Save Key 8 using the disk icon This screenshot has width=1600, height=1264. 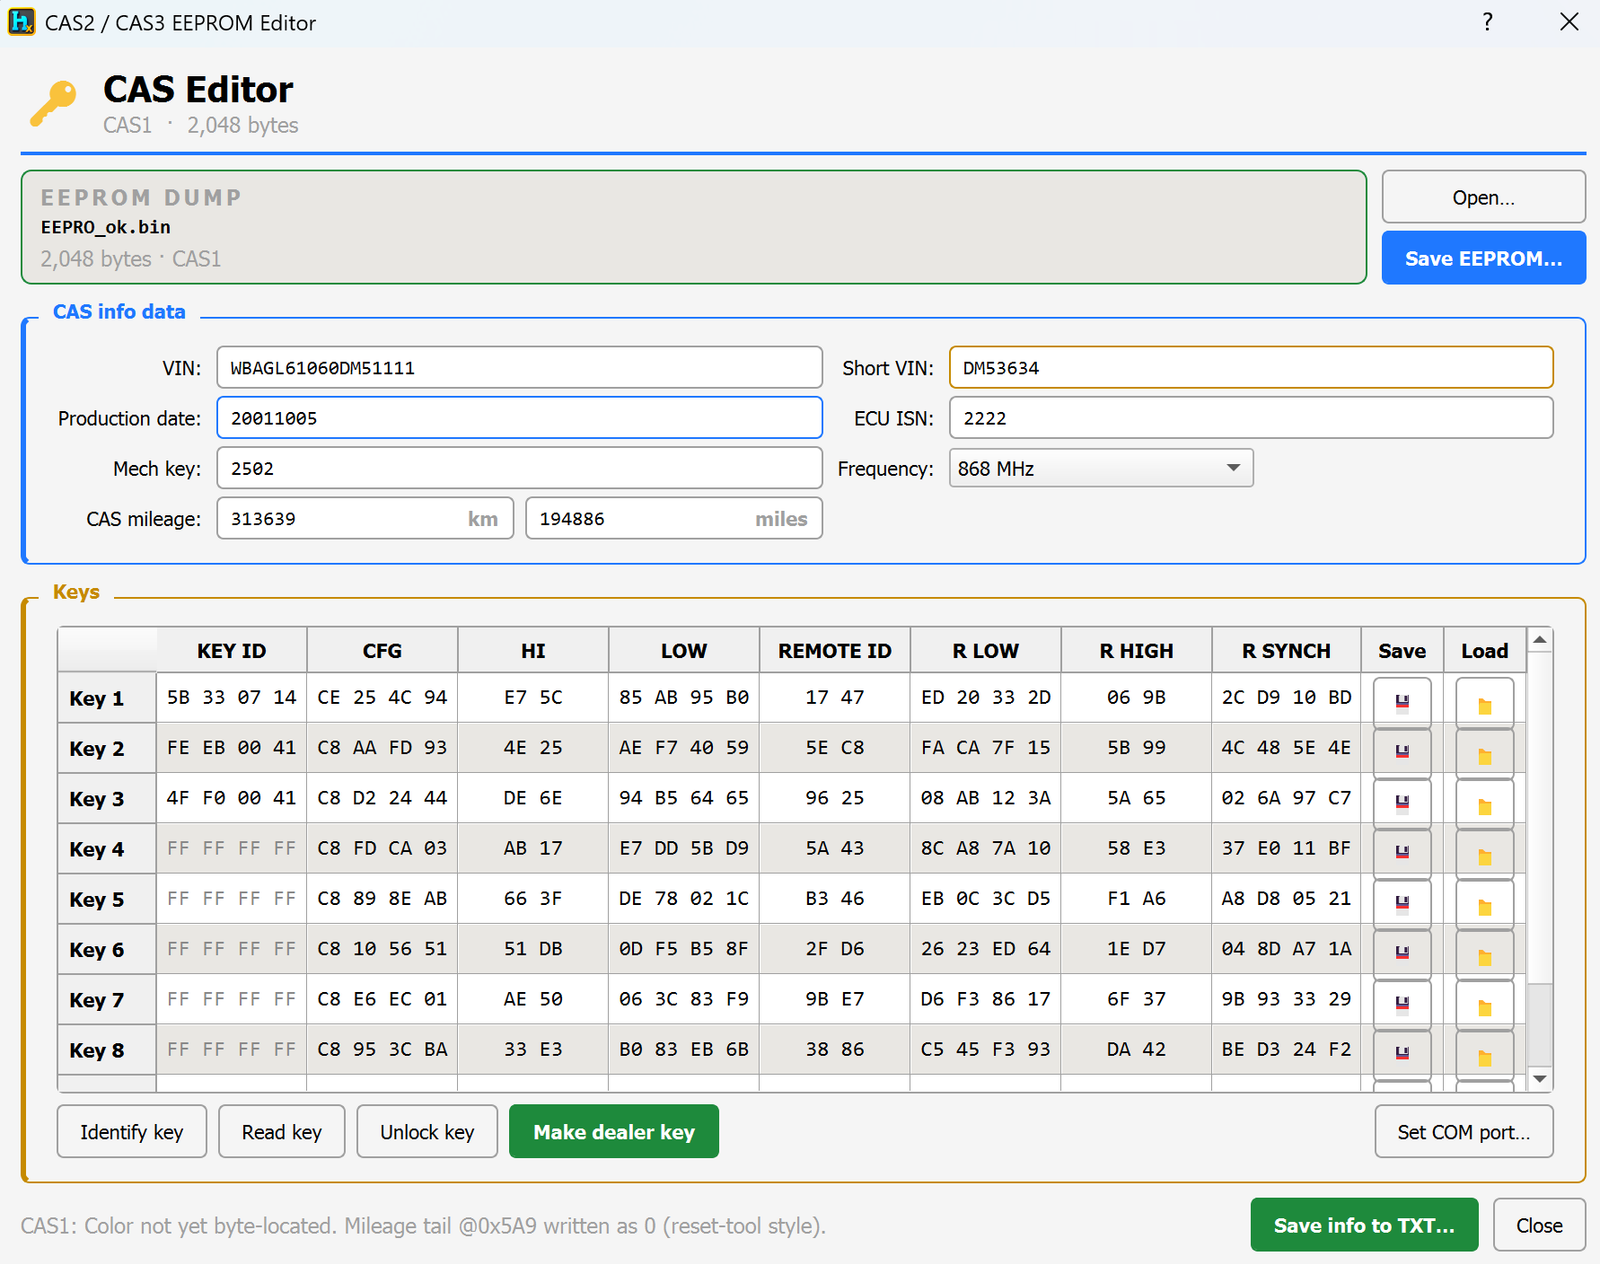pos(1402,1053)
